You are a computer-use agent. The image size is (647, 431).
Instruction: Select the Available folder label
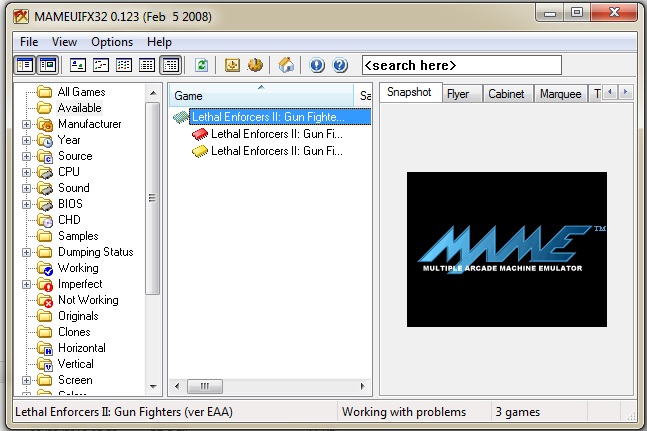(x=79, y=108)
